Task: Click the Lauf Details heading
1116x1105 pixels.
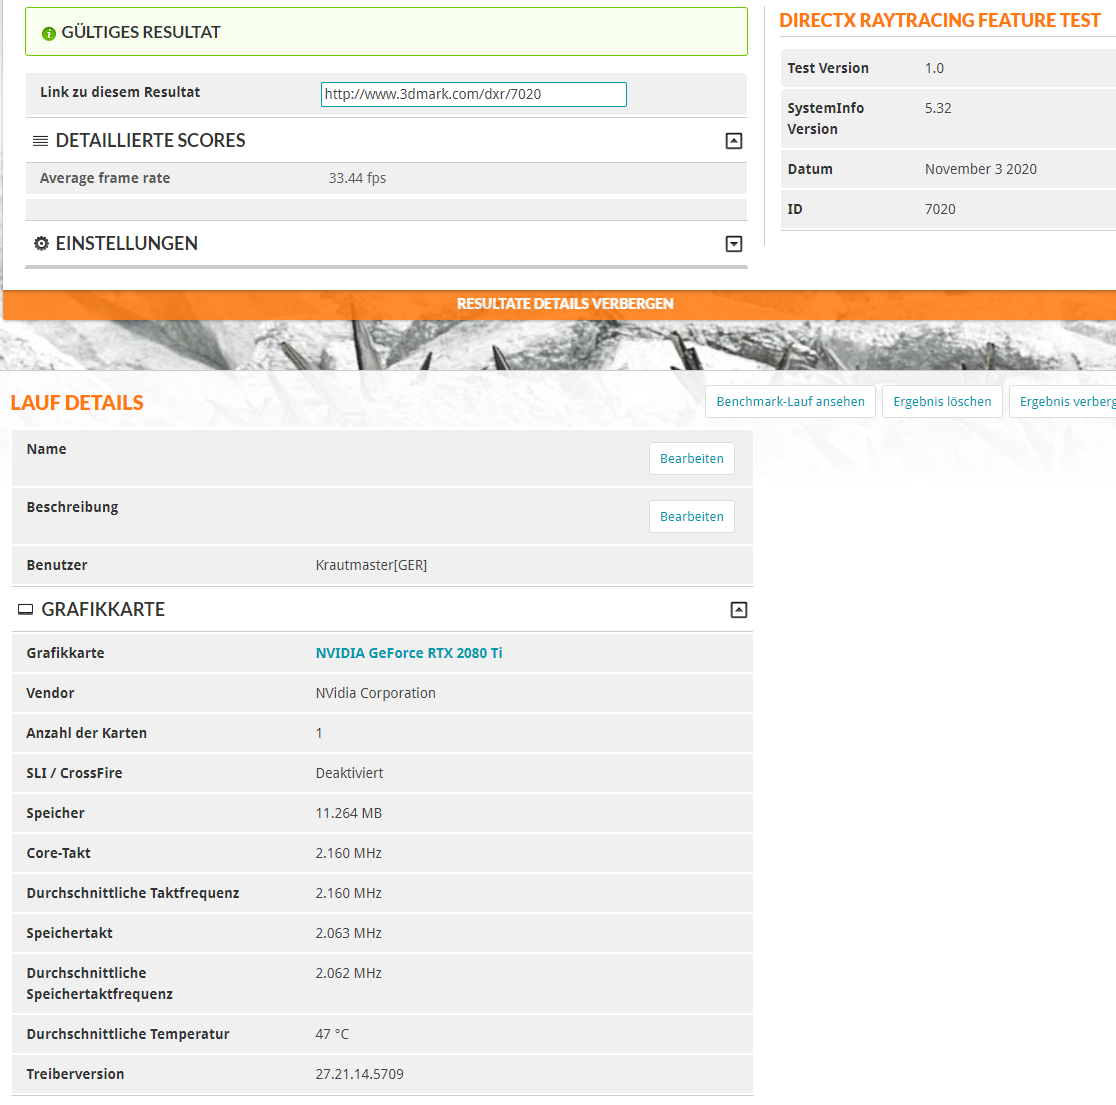Action: 77,403
